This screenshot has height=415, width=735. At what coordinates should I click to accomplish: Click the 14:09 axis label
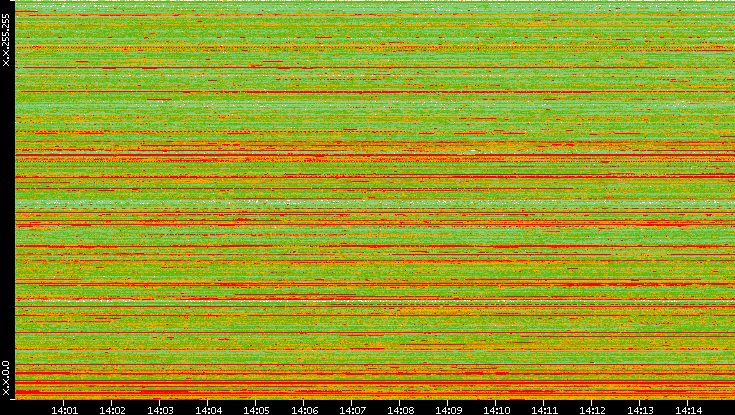coord(448,410)
